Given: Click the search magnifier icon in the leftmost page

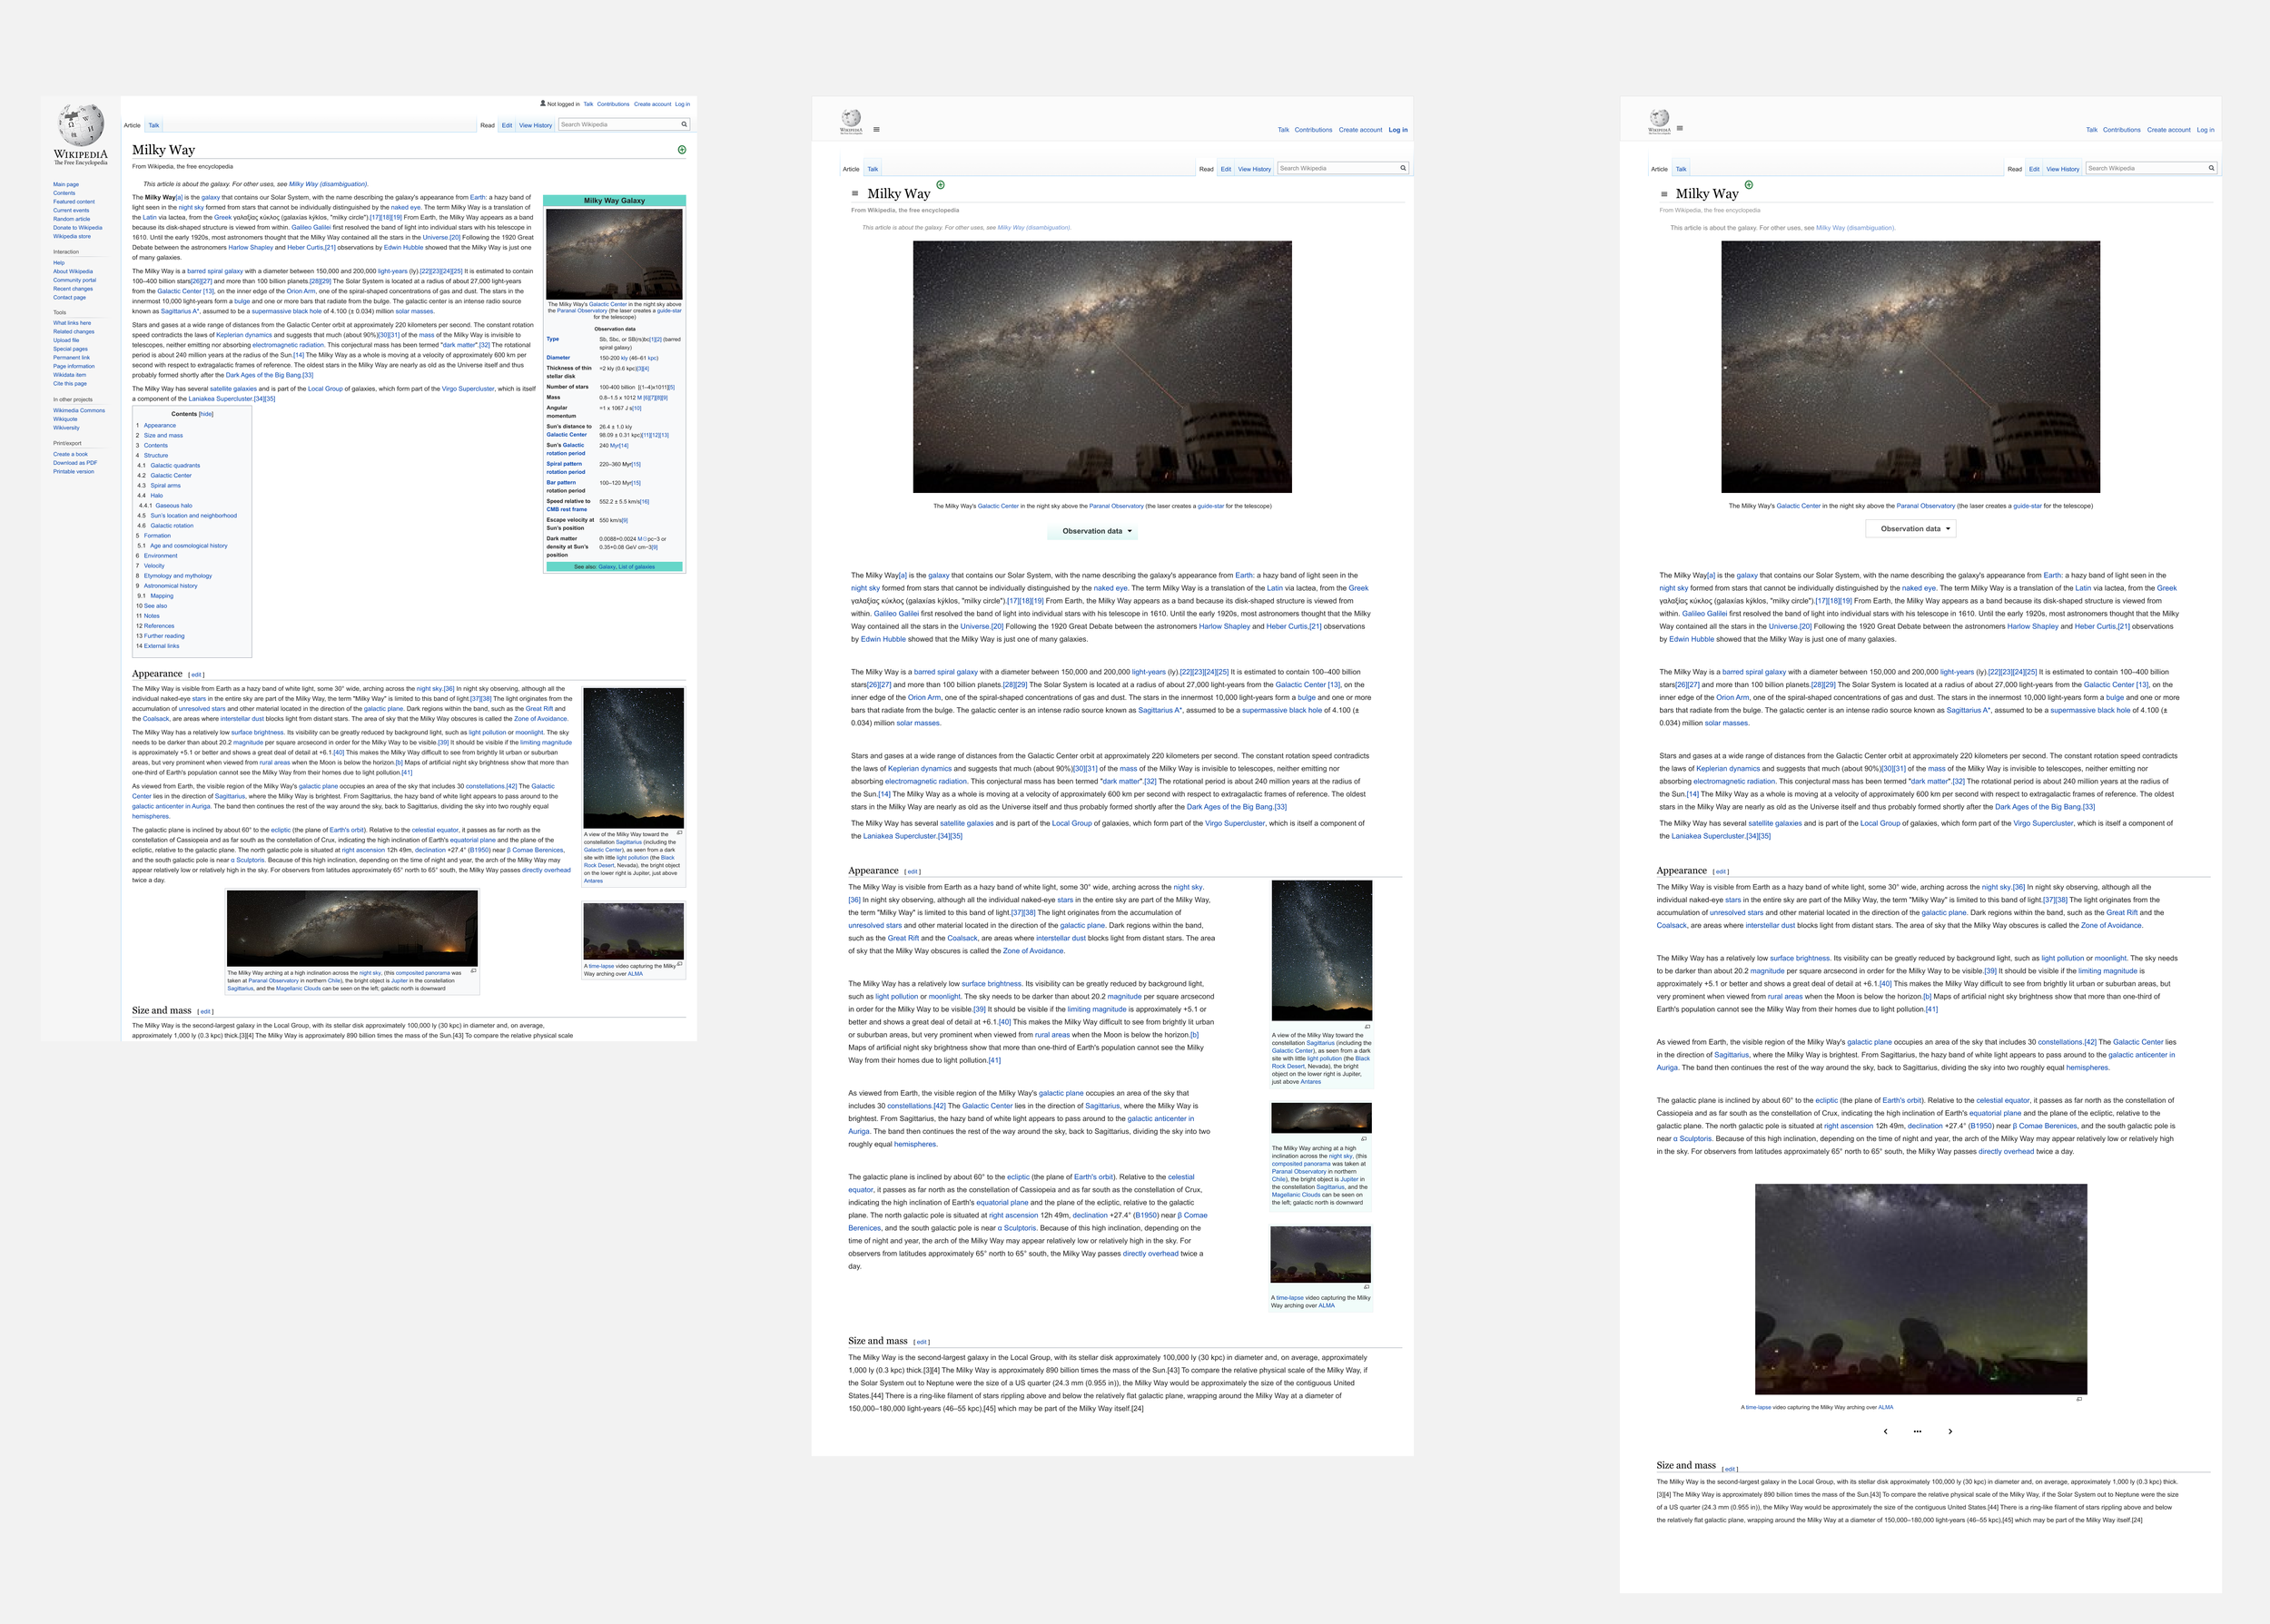Looking at the screenshot, I should pos(684,125).
